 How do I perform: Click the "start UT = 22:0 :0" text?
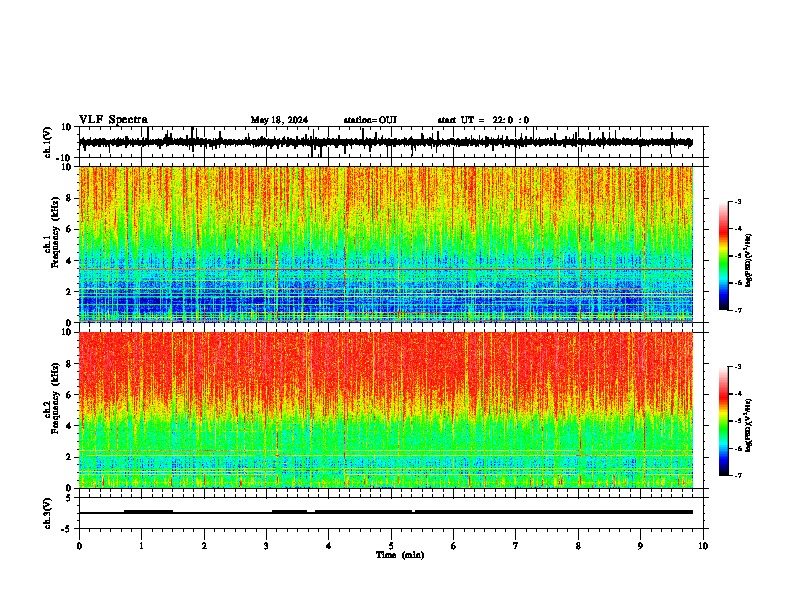[483, 120]
